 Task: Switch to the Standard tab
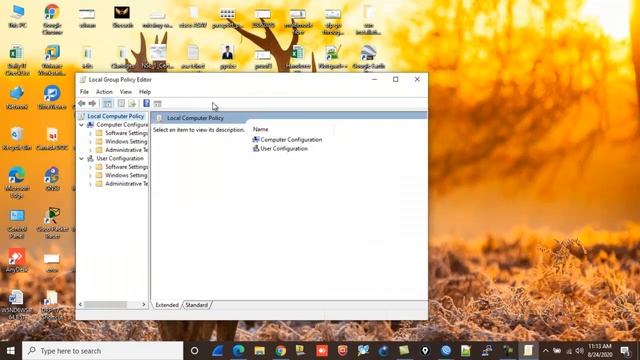coord(197,305)
